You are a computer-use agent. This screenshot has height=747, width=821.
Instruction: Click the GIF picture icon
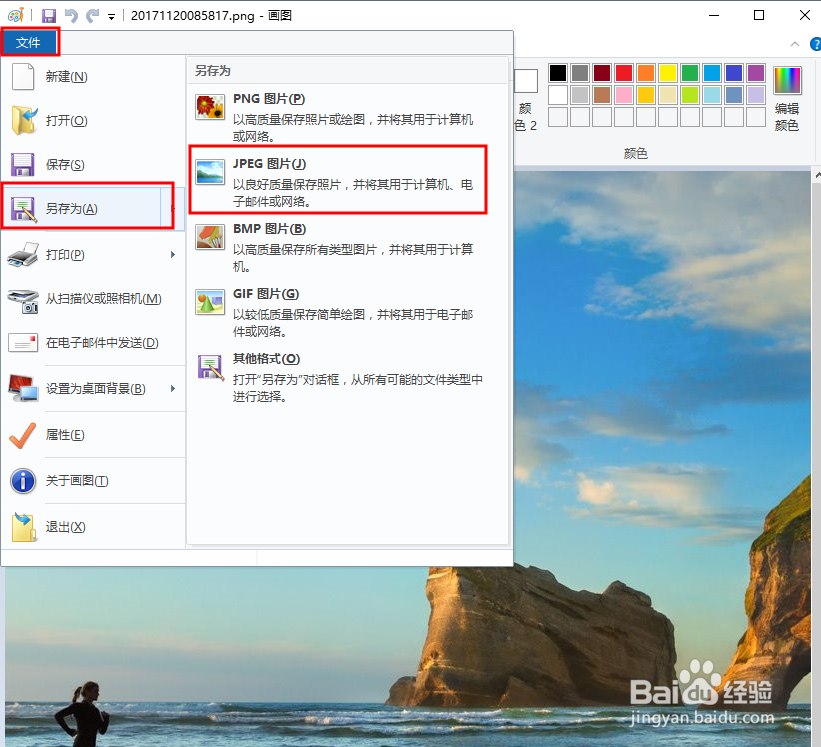tap(210, 302)
